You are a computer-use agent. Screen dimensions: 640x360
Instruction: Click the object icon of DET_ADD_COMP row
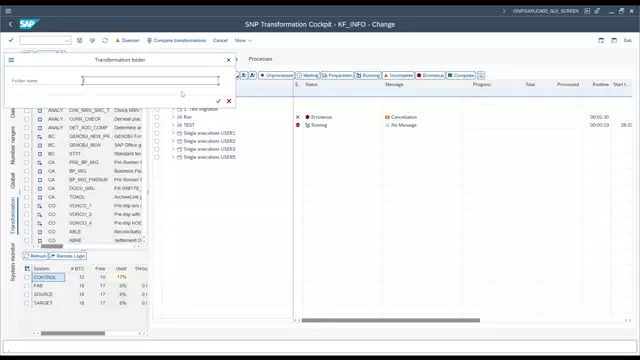pos(40,128)
